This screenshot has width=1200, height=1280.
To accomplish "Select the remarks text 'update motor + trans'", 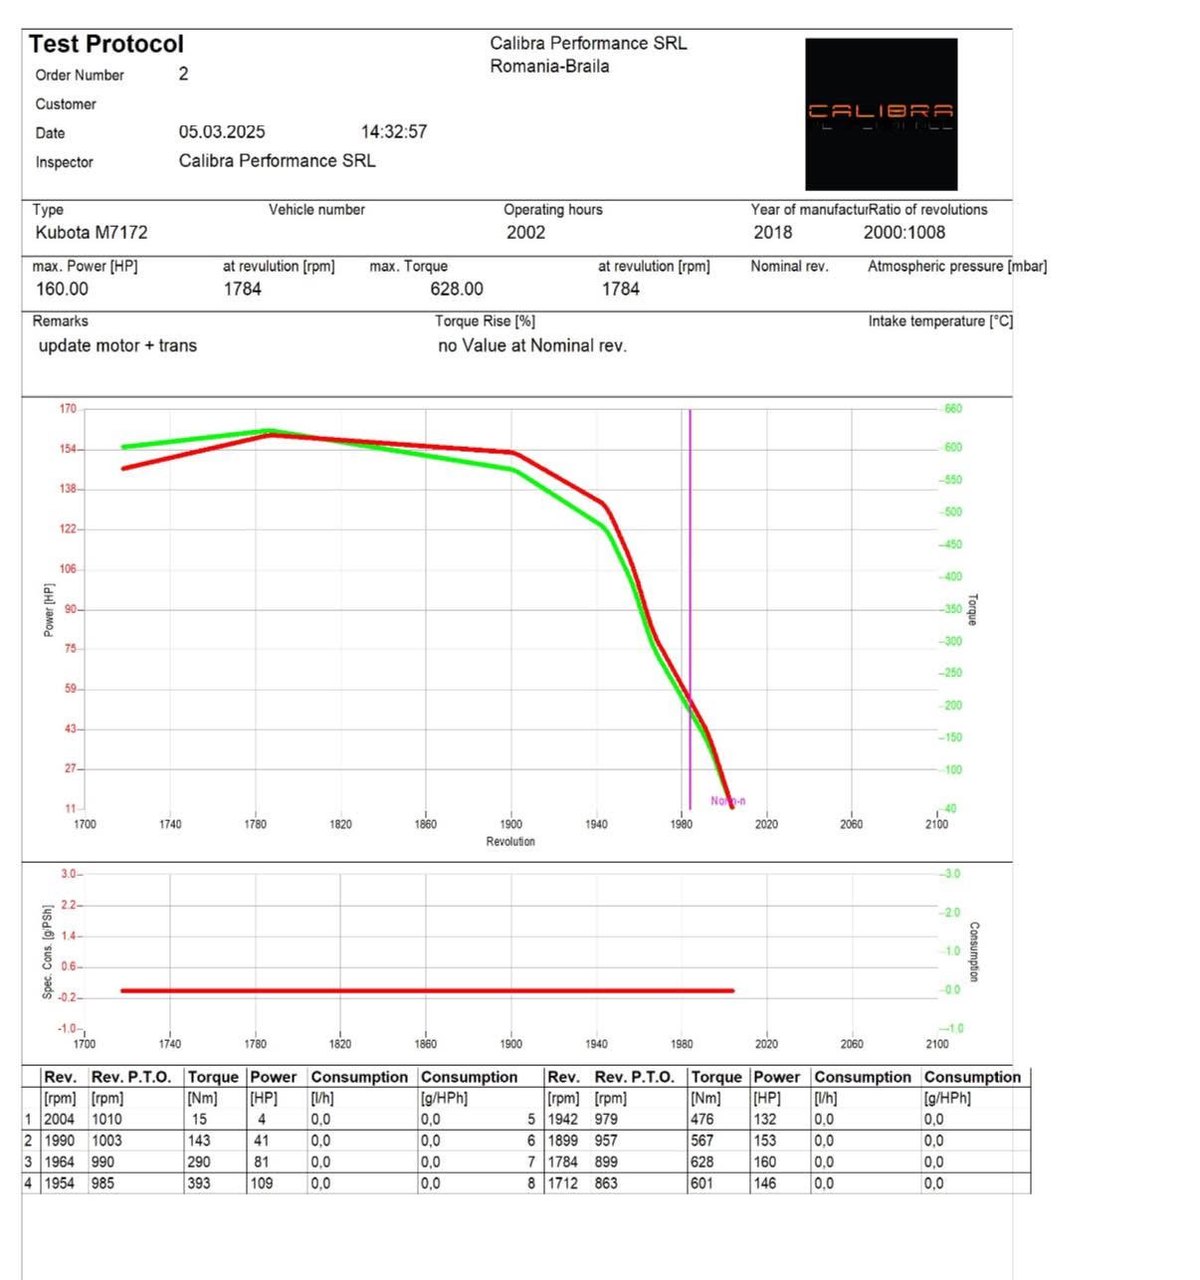I will (x=118, y=346).
